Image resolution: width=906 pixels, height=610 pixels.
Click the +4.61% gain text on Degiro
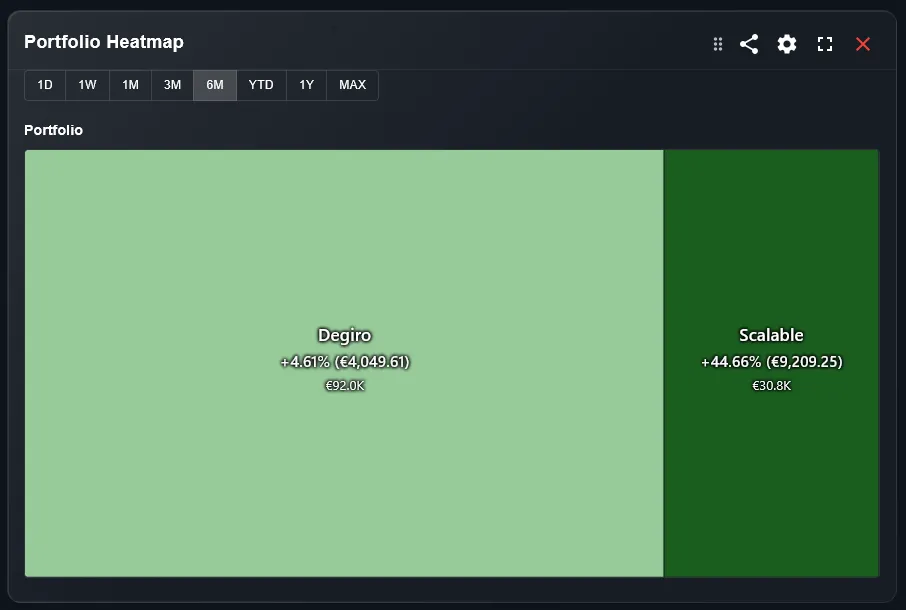pyautogui.click(x=344, y=361)
